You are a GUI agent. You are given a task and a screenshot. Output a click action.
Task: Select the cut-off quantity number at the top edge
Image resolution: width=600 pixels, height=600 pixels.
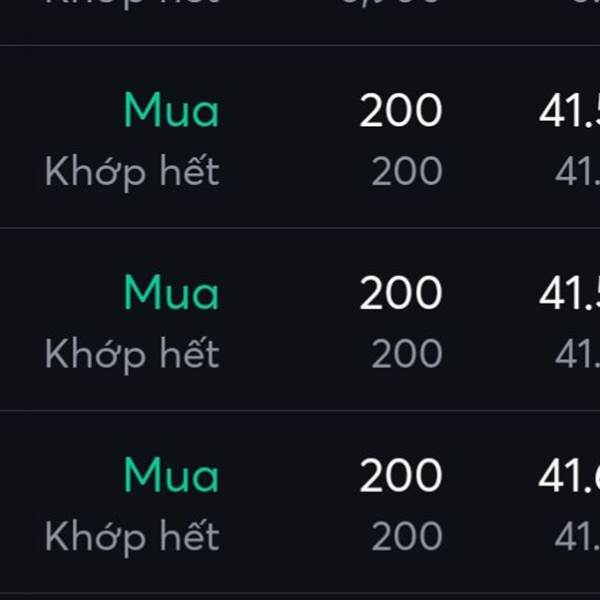coord(390,2)
